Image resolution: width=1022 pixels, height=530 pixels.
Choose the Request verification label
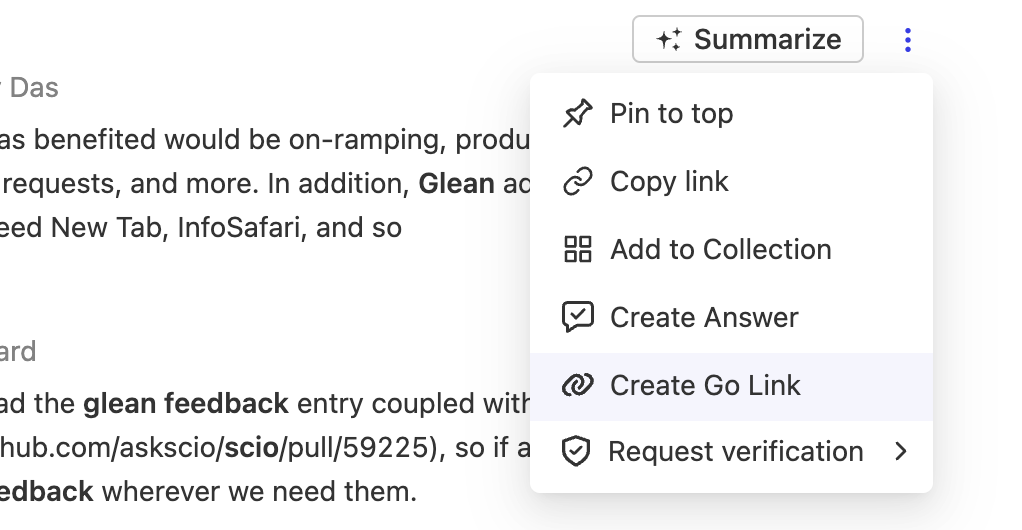(736, 452)
